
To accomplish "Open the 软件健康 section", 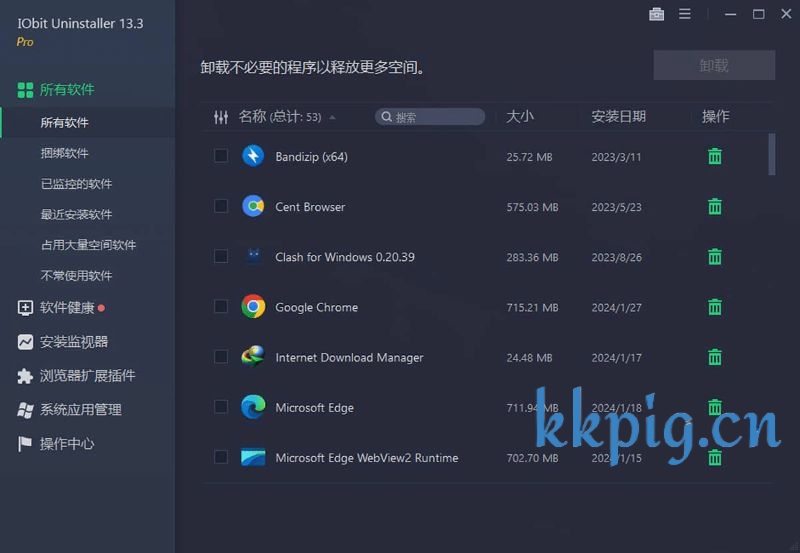I will pyautogui.click(x=67, y=308).
